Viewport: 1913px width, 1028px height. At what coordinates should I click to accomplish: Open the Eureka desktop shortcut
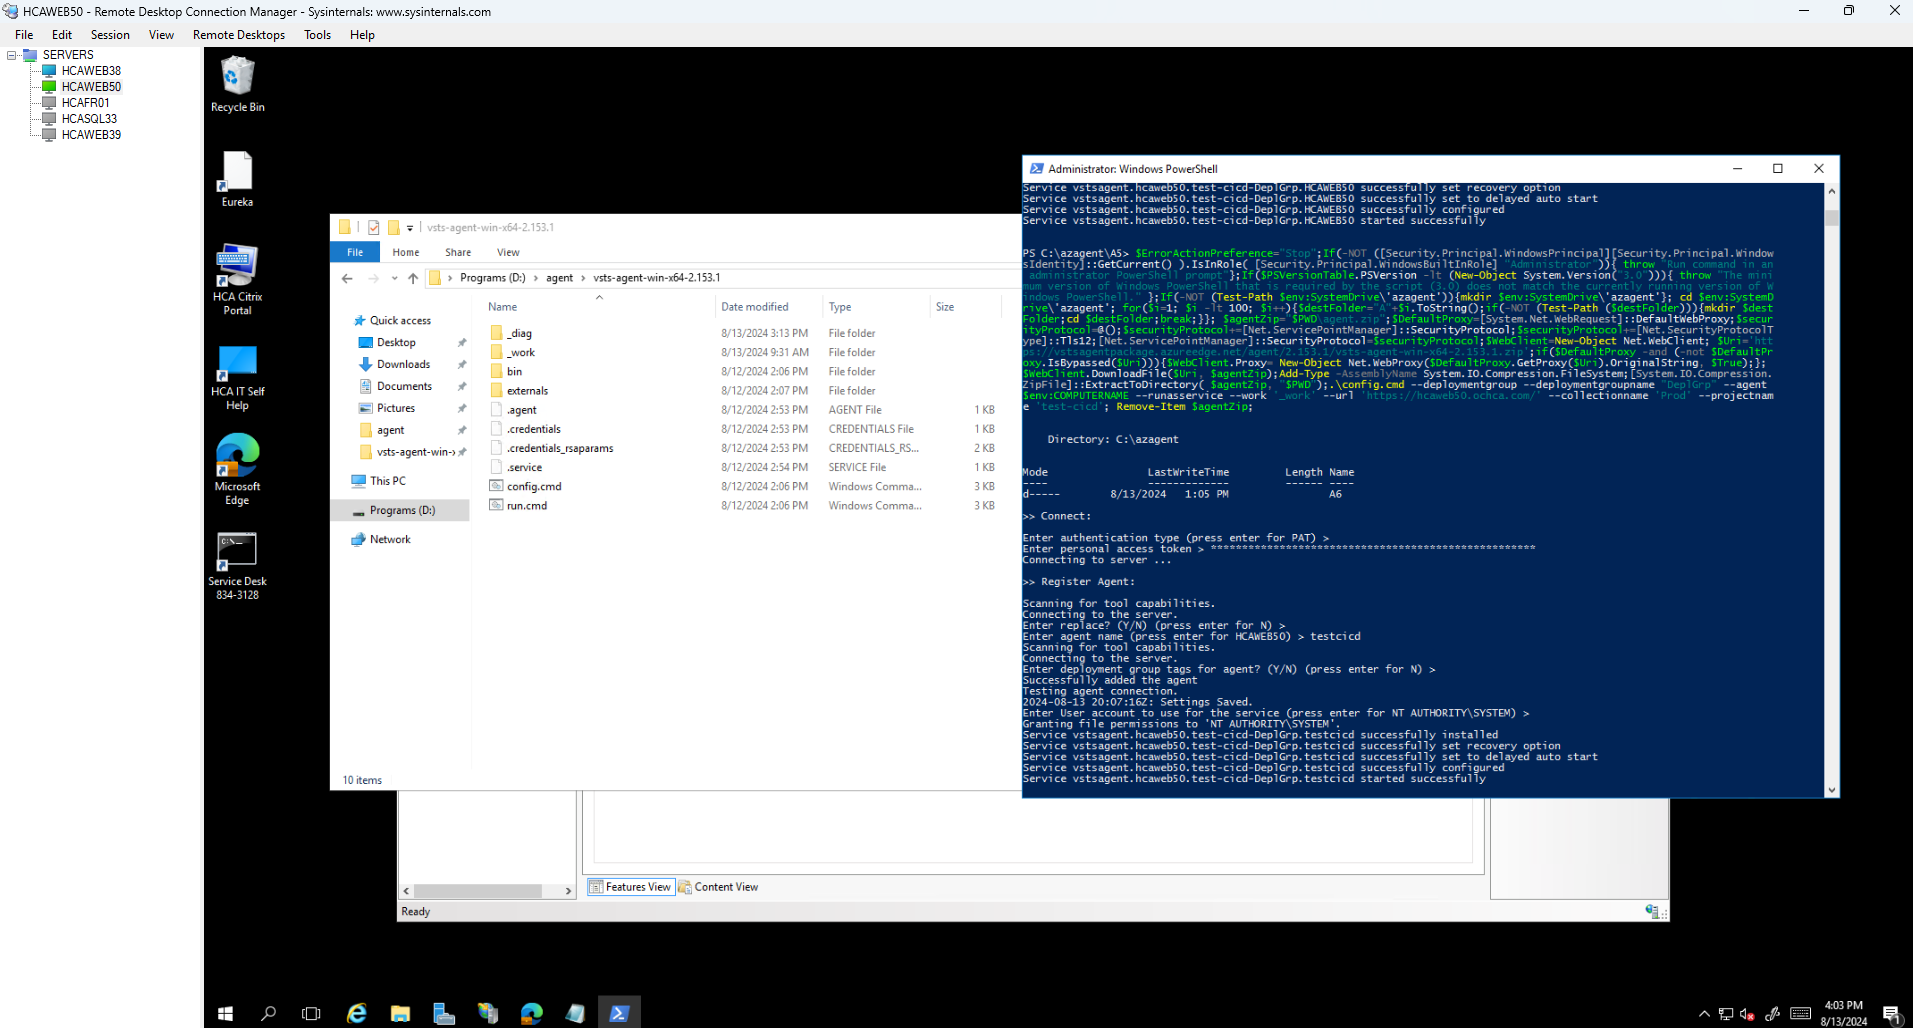237,179
